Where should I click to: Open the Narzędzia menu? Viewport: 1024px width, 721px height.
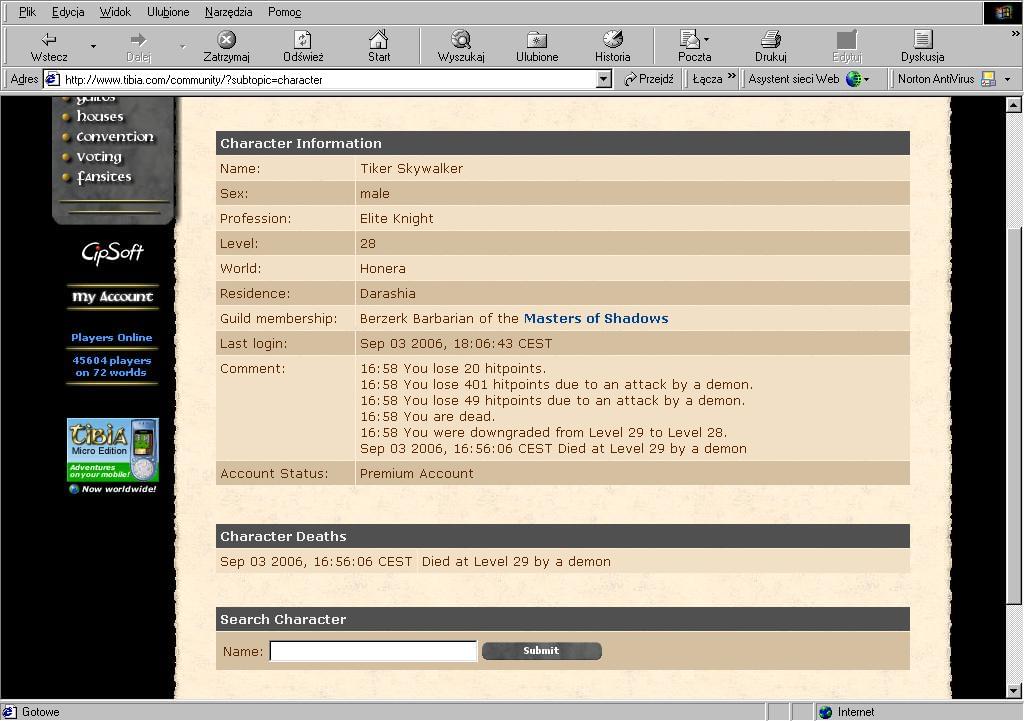point(228,12)
